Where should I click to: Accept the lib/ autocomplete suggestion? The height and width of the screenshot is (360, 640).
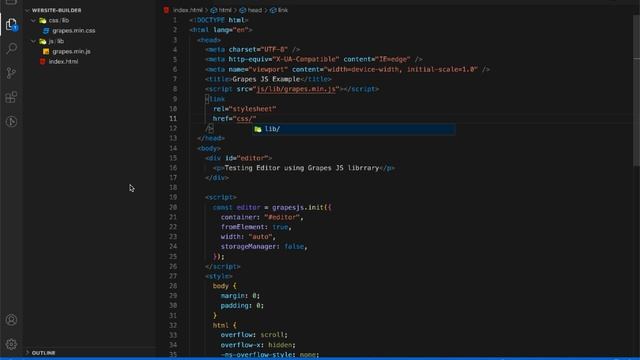click(353, 129)
